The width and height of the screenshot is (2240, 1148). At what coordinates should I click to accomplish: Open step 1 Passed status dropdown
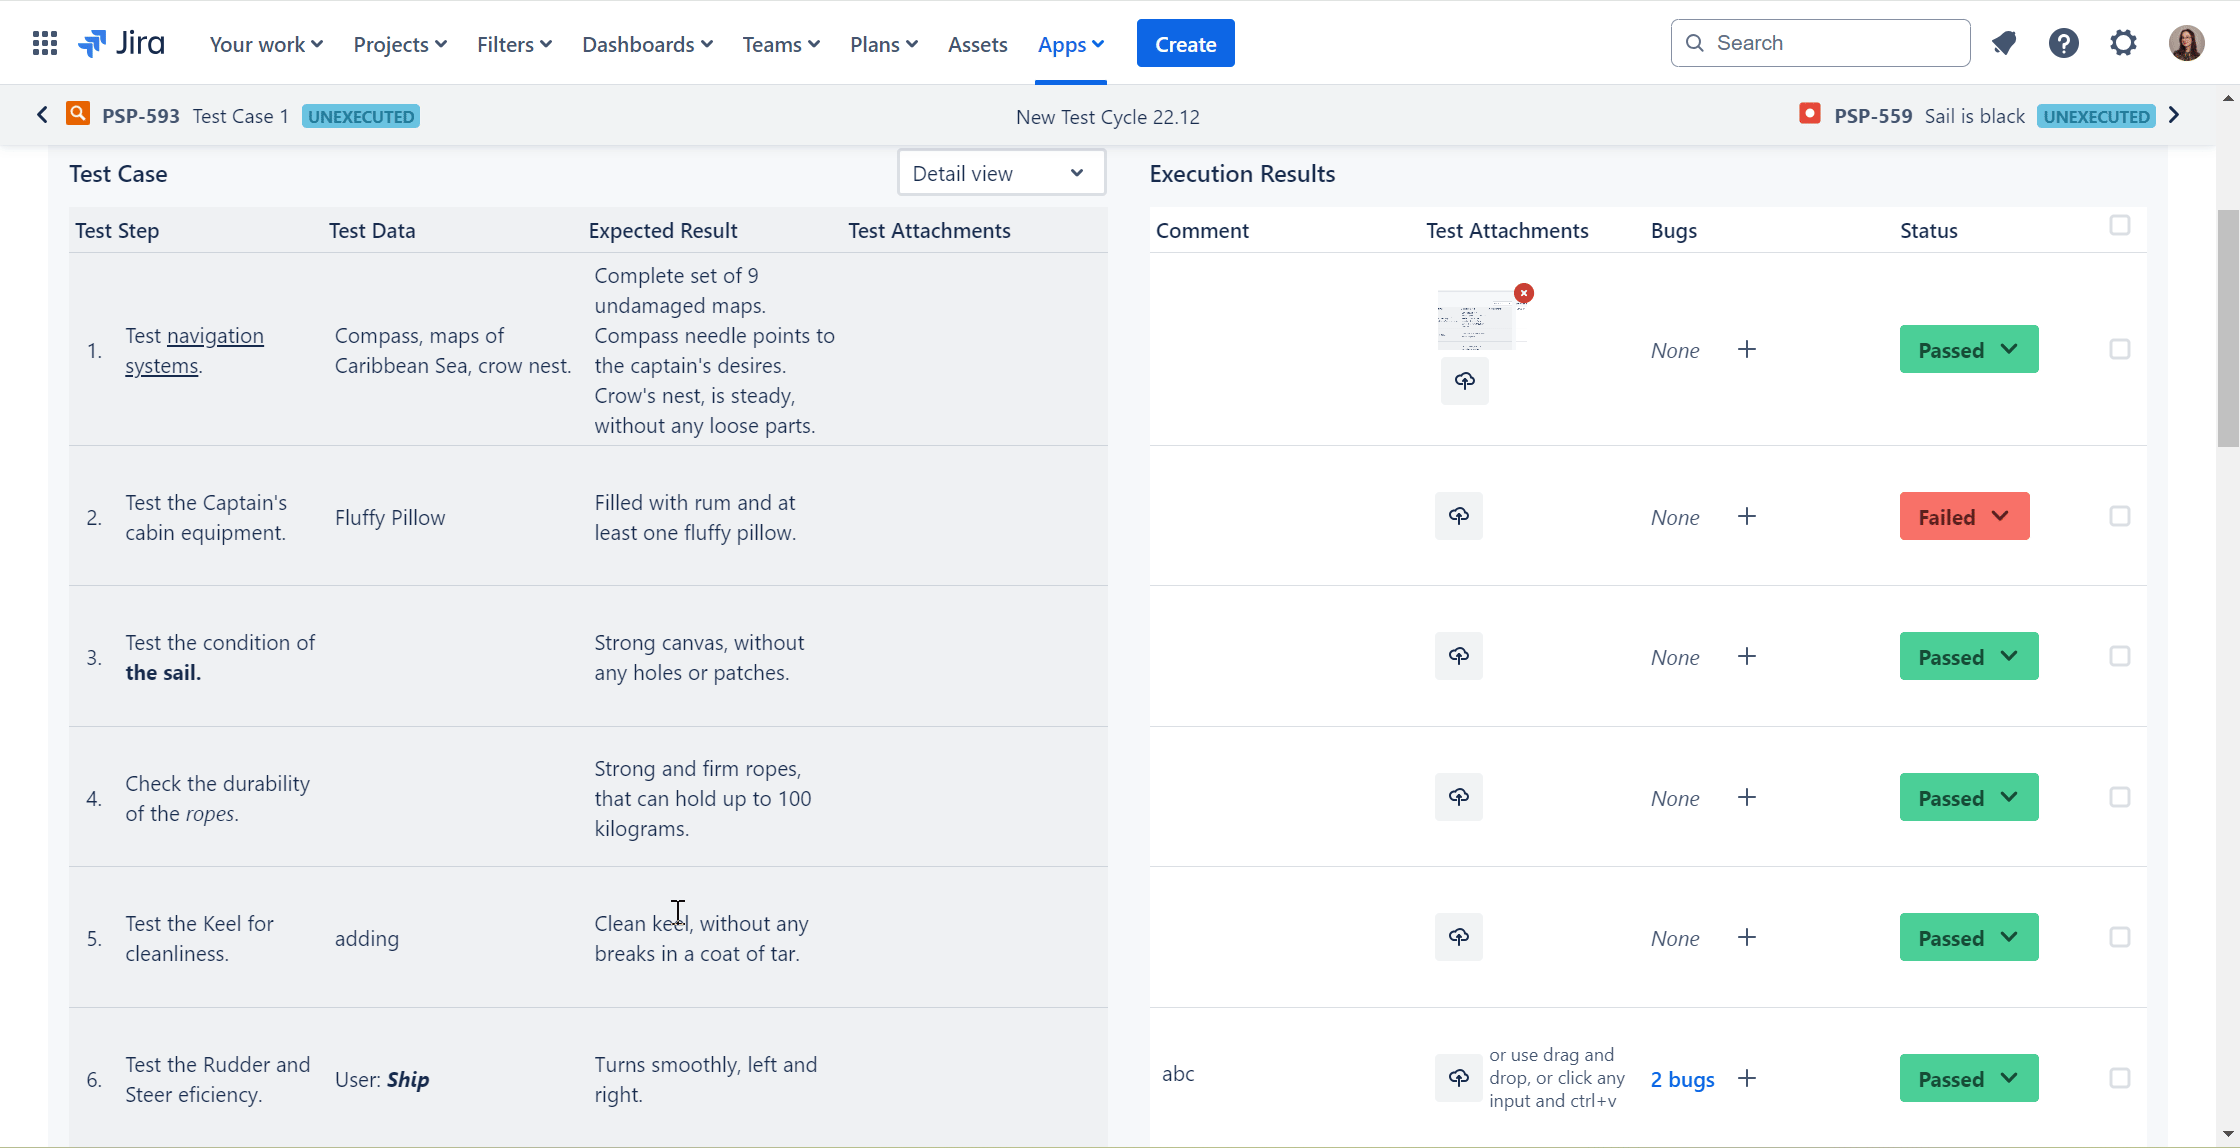[1969, 349]
